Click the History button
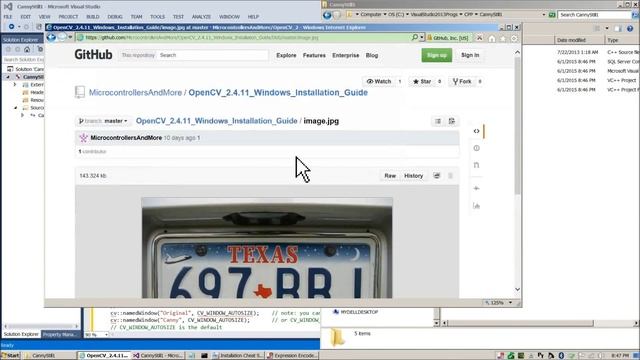 pos(413,176)
